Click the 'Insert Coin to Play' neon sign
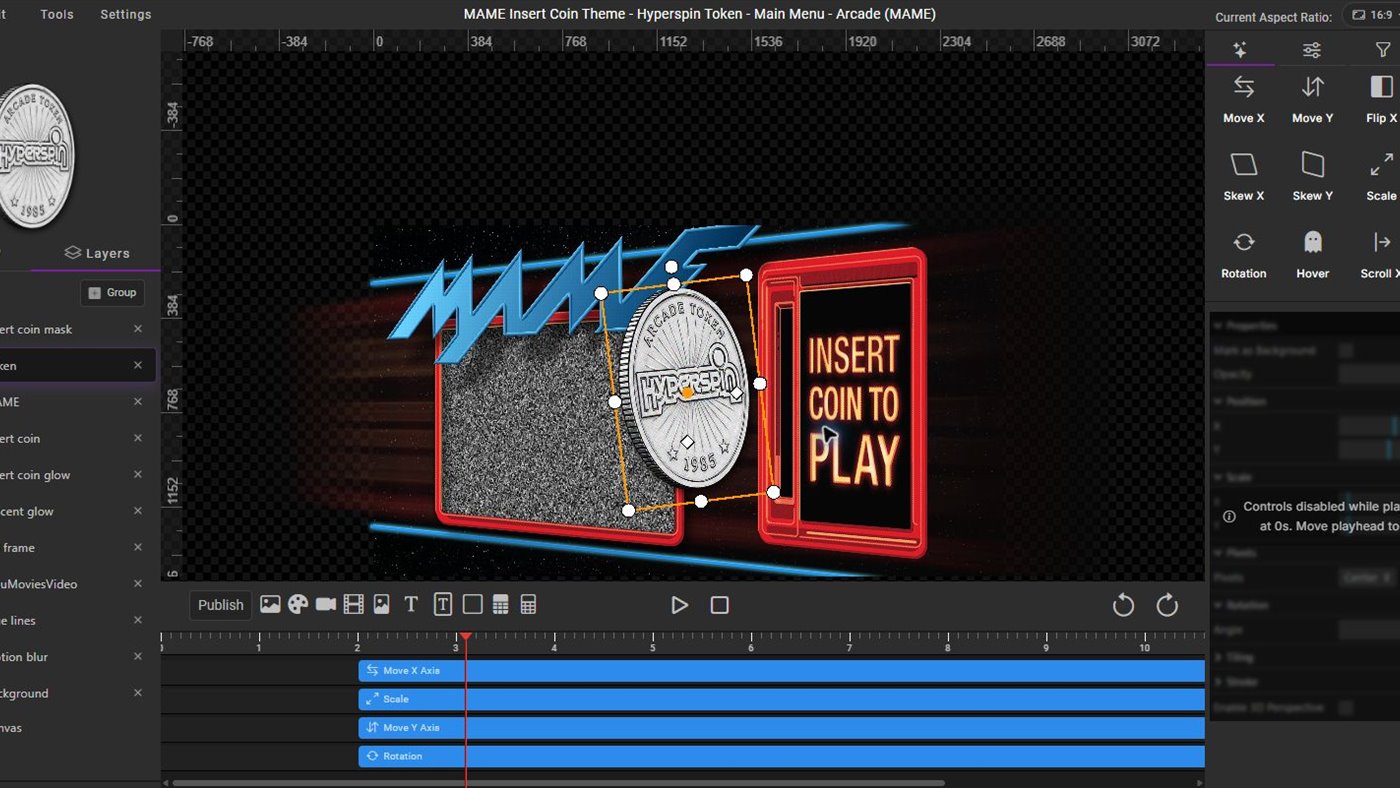The image size is (1400, 788). click(853, 412)
